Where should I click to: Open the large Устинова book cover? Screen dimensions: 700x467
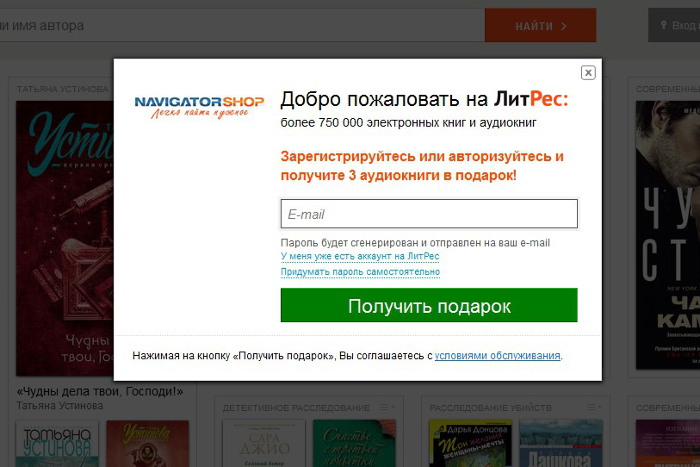pos(65,238)
